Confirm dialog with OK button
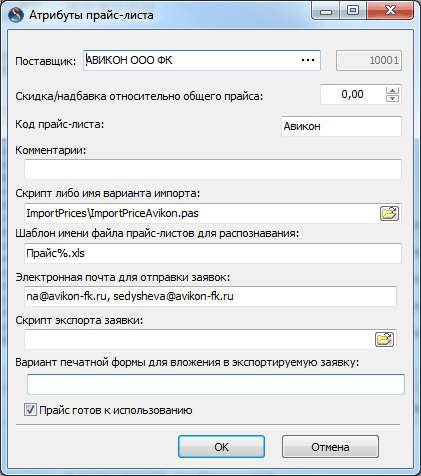The width and height of the screenshot is (421, 476). click(x=221, y=447)
